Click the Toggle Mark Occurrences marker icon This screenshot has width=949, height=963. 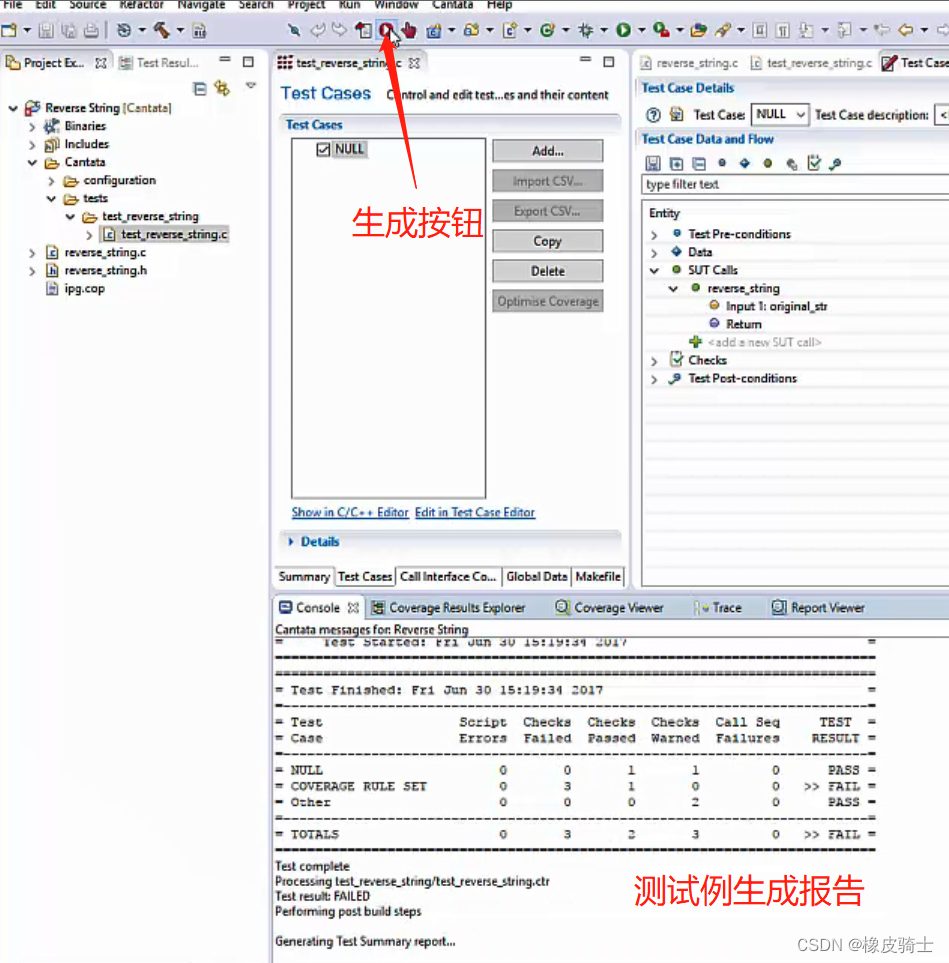pos(722,29)
